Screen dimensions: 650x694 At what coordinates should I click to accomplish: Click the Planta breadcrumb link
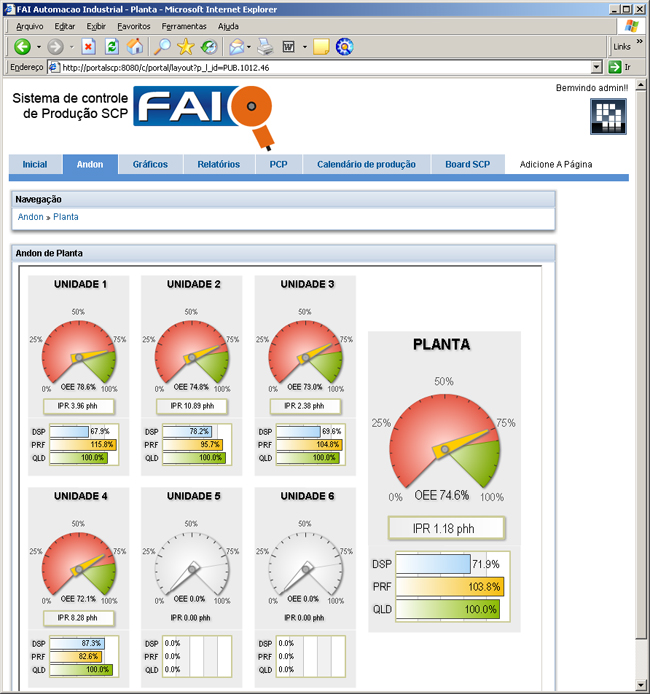tap(66, 216)
